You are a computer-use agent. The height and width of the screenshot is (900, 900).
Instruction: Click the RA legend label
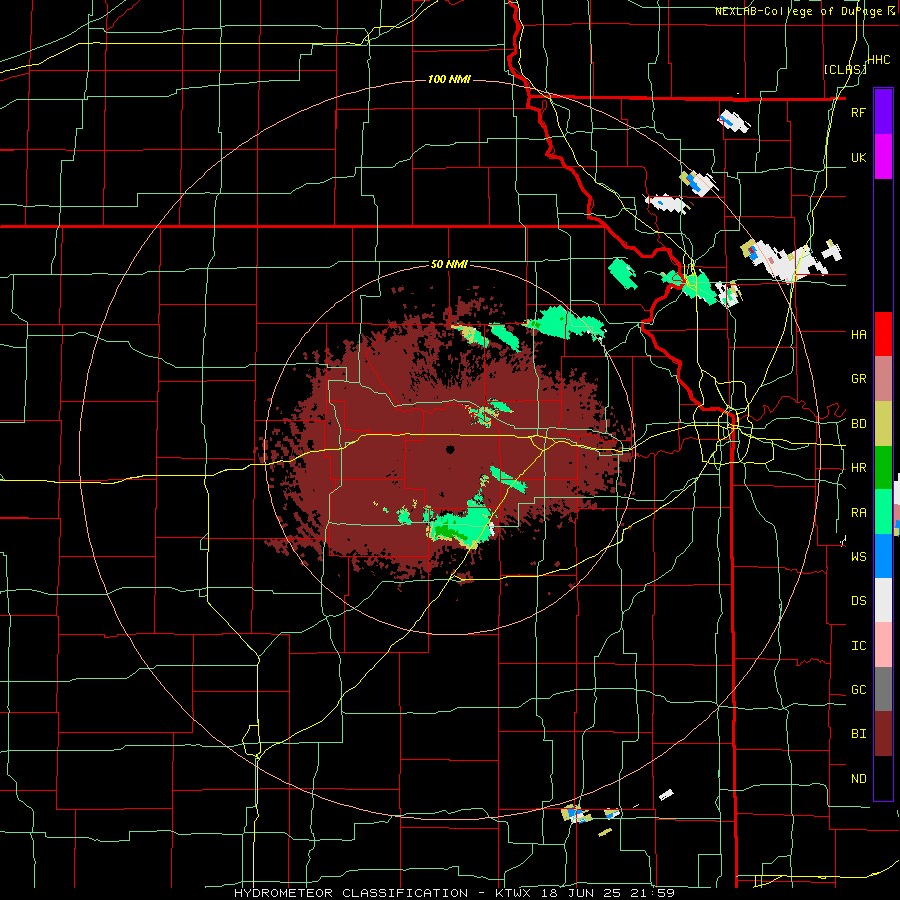859,513
